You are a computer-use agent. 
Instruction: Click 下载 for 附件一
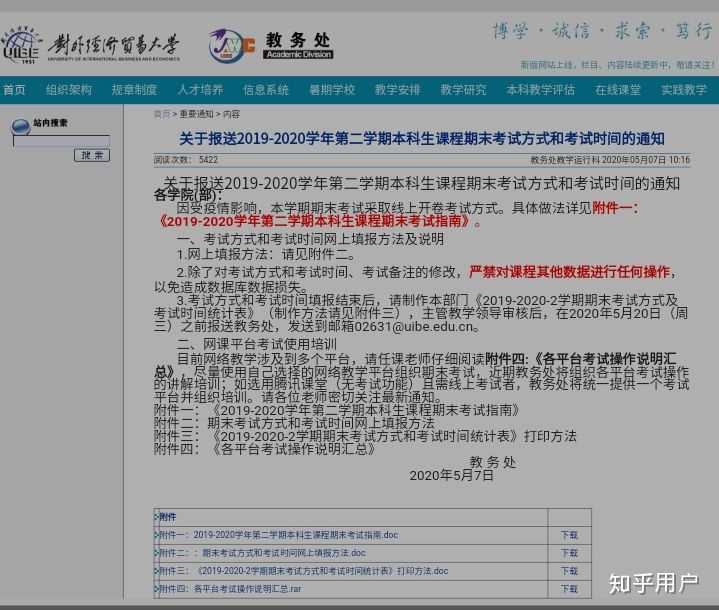click(x=569, y=535)
